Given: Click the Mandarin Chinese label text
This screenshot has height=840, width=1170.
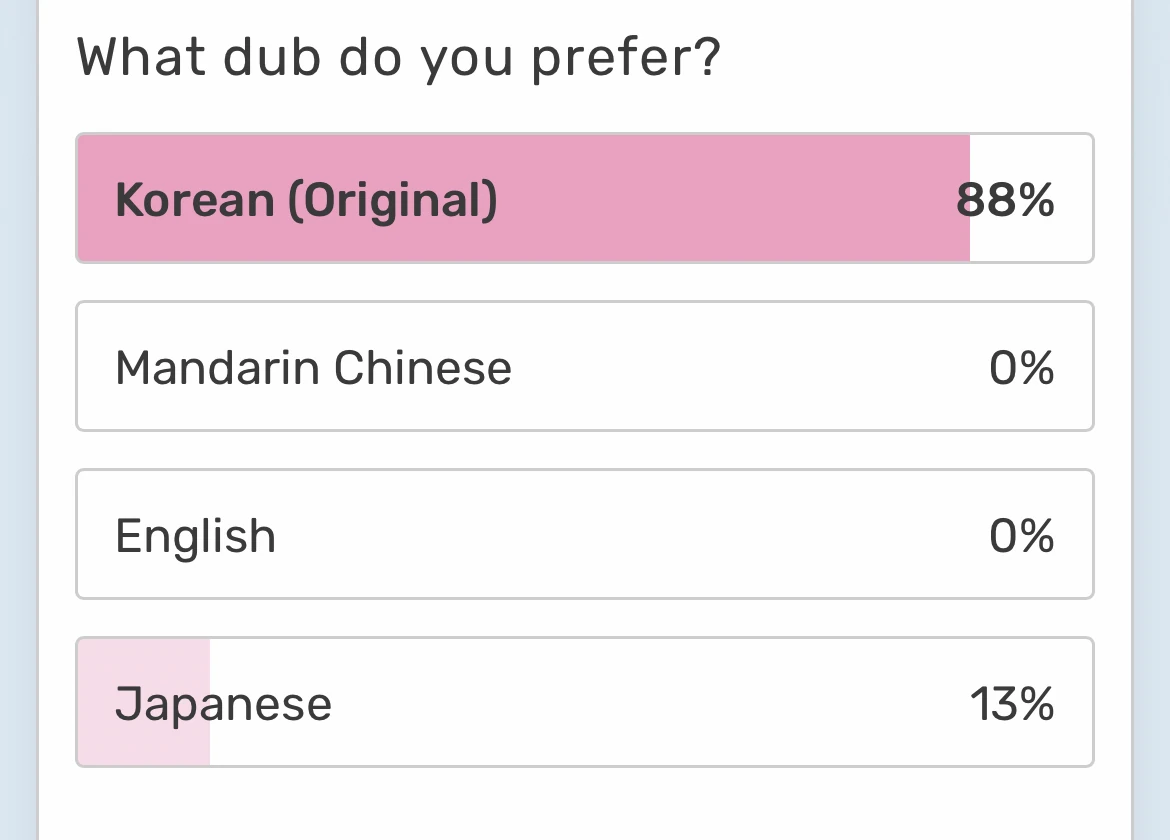Looking at the screenshot, I should point(313,367).
